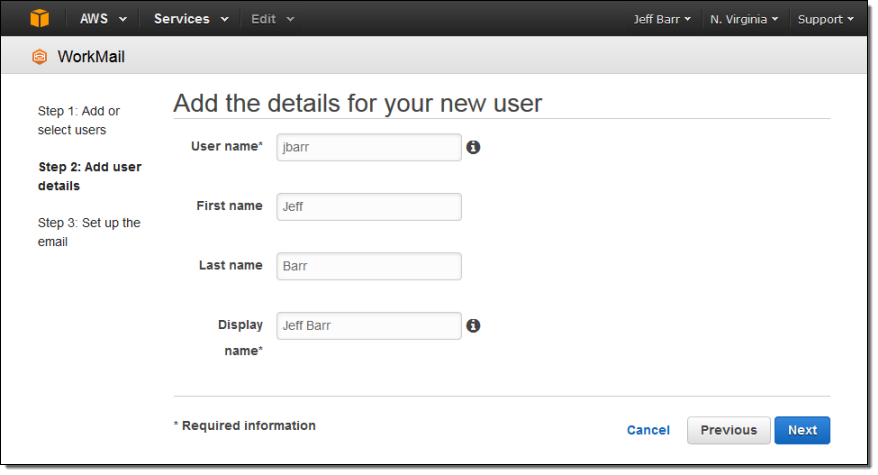Select the Last name text box

(368, 266)
